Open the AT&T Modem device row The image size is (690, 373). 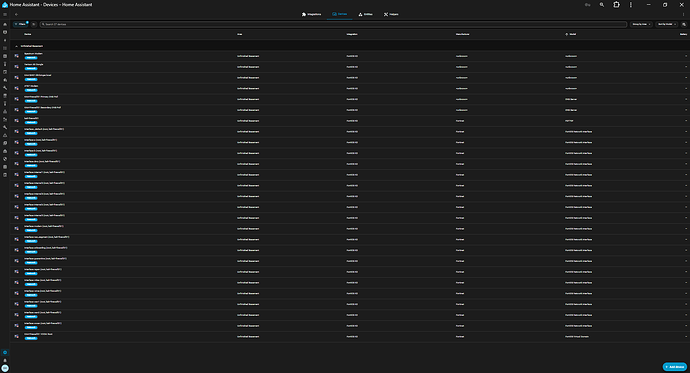350,88
